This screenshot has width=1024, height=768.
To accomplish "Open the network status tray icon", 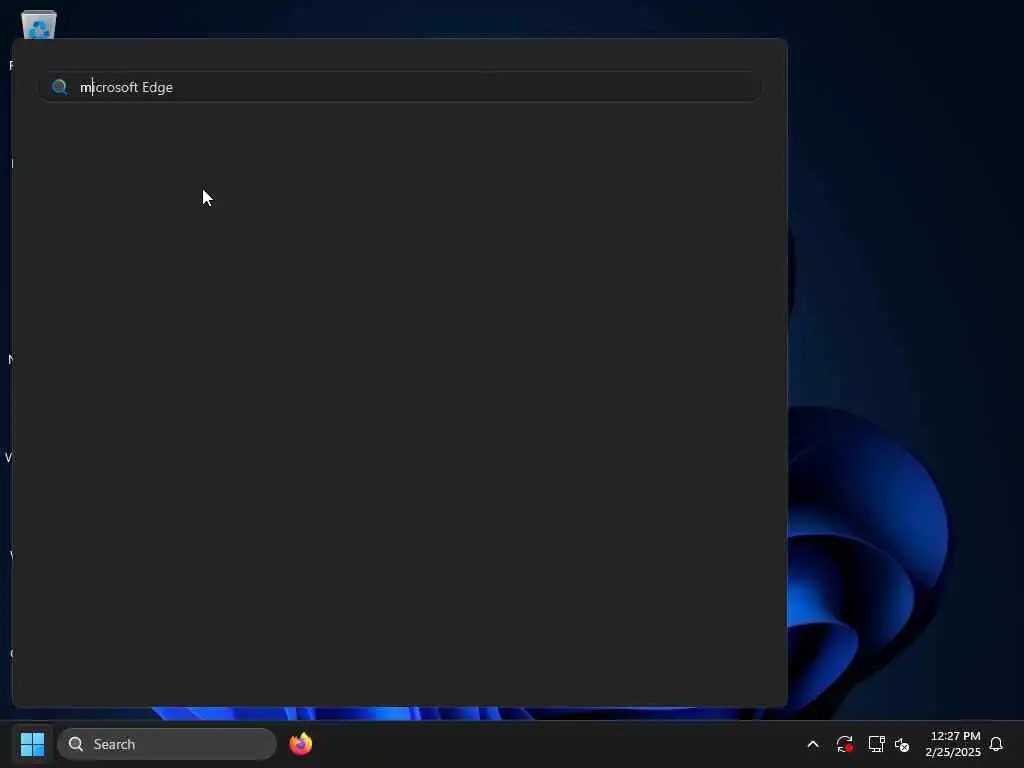I will tap(876, 744).
